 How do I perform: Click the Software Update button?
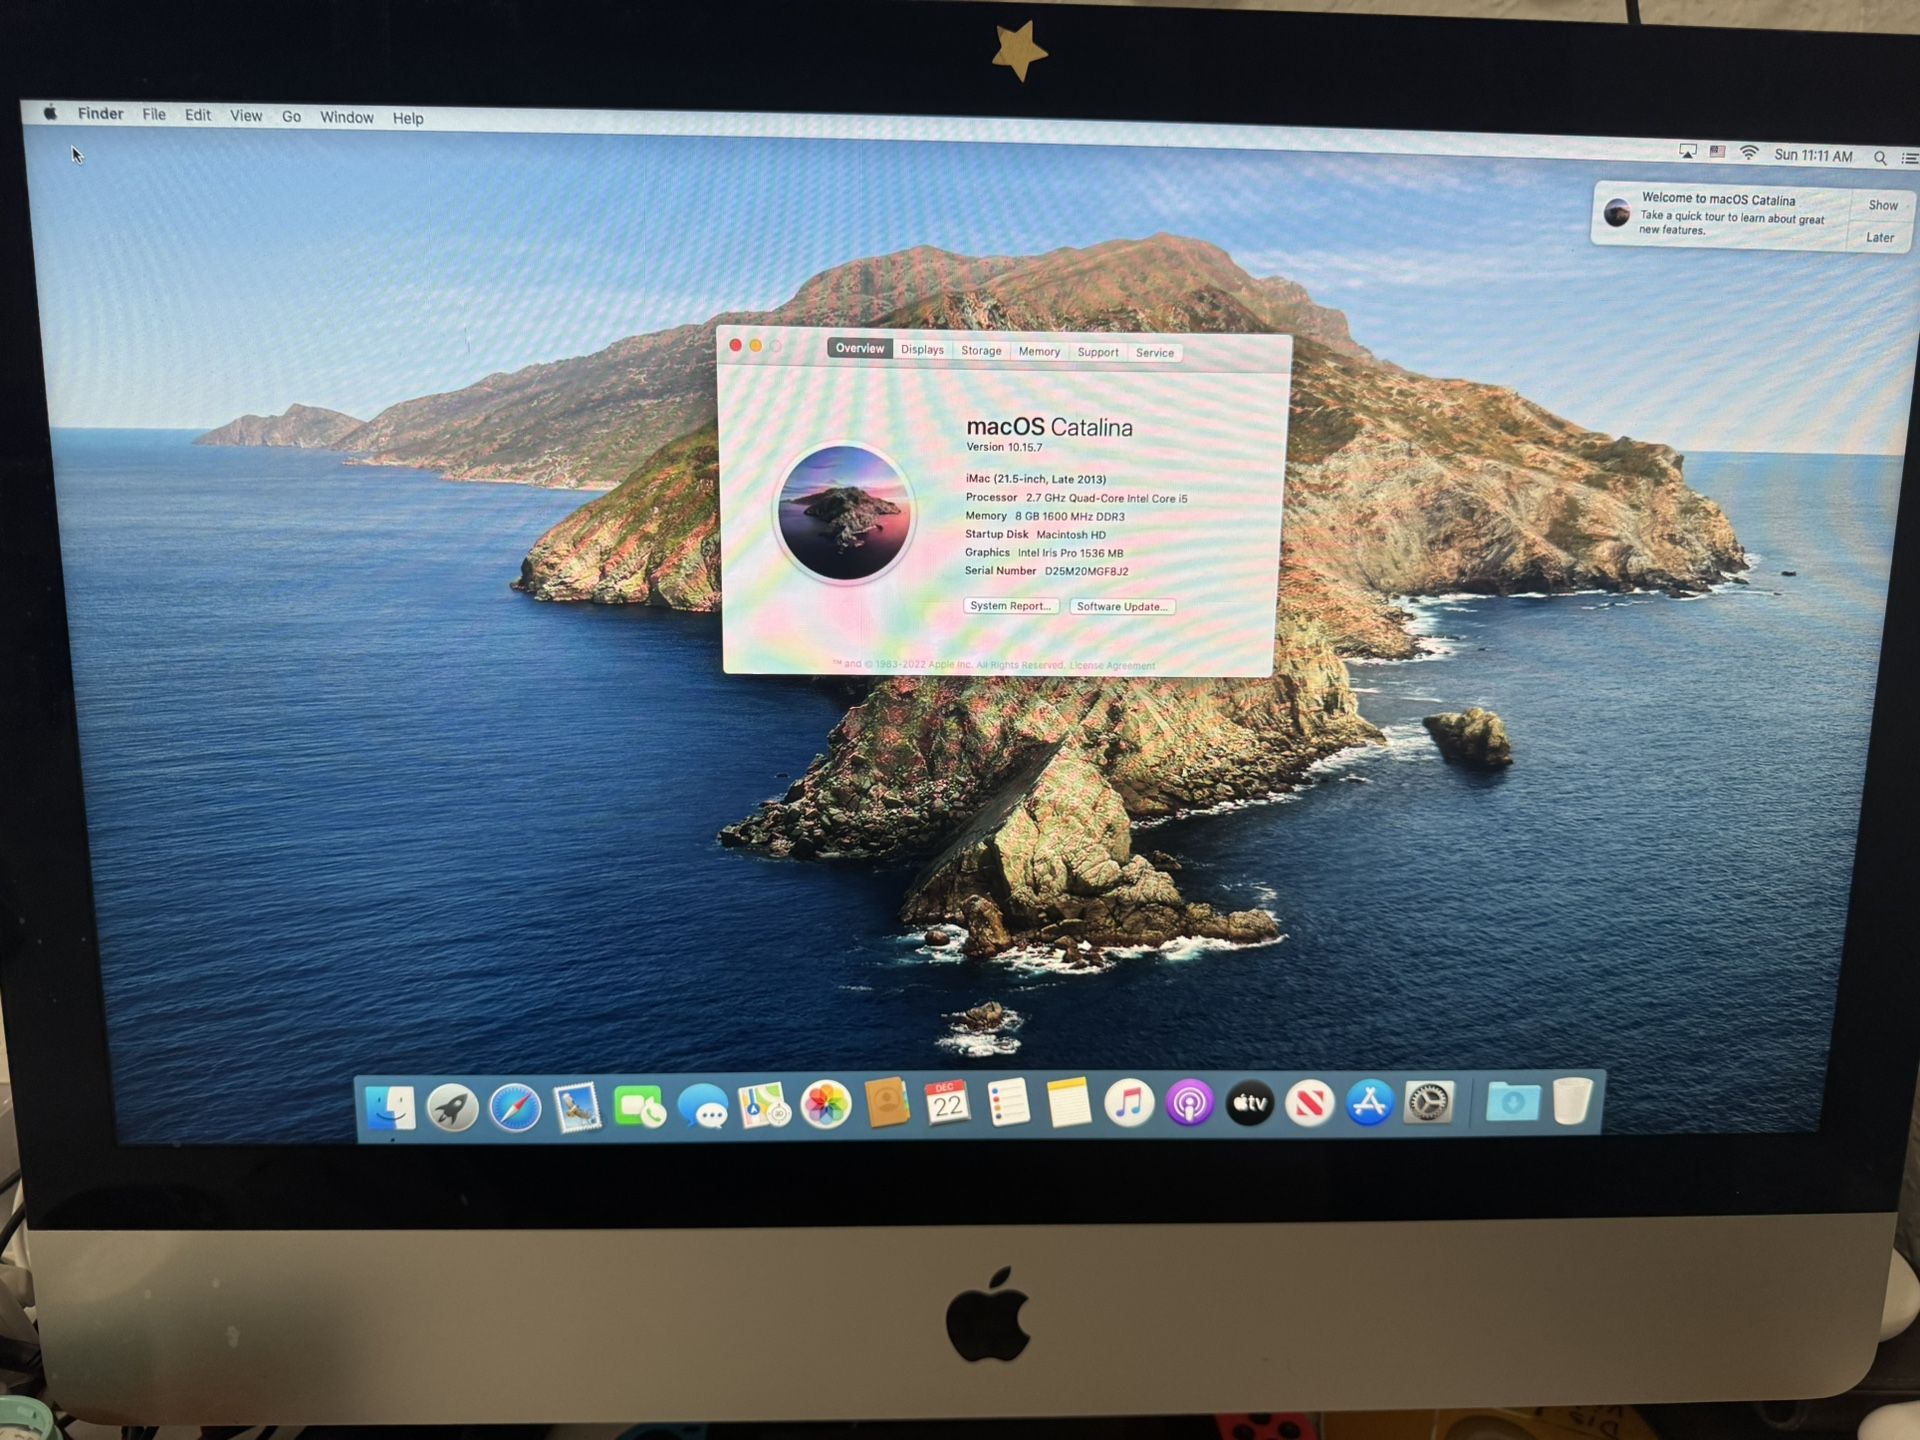click(1122, 606)
